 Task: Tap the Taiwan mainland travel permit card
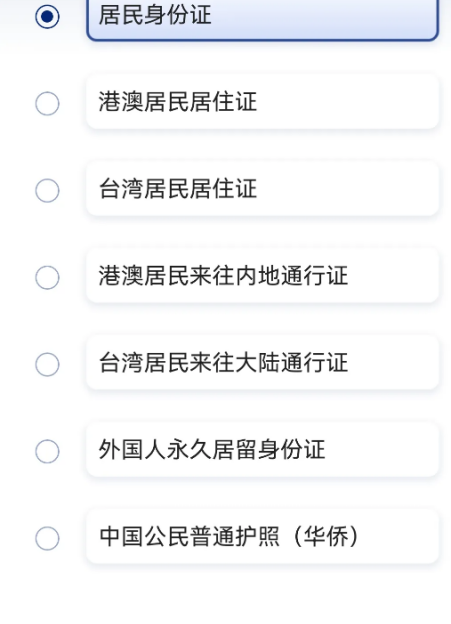coord(263,363)
